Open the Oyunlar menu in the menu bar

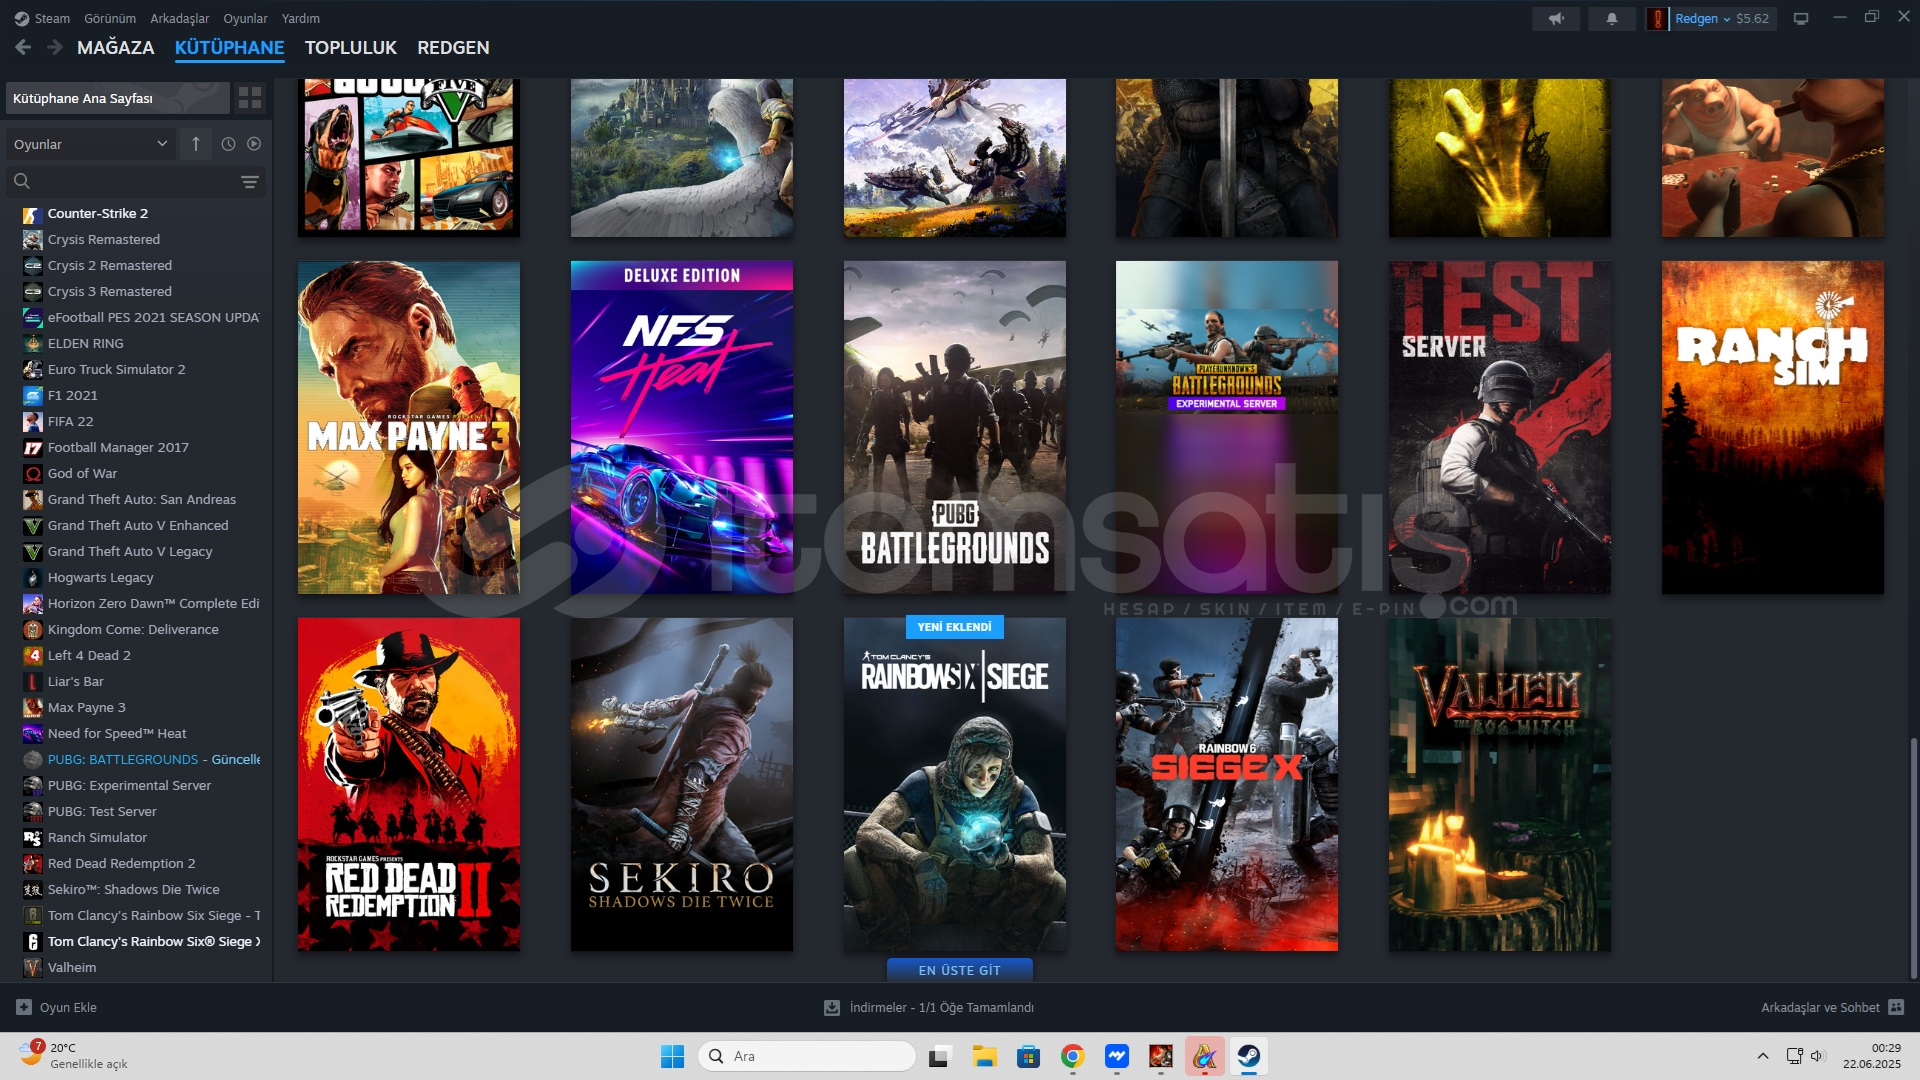245,18
